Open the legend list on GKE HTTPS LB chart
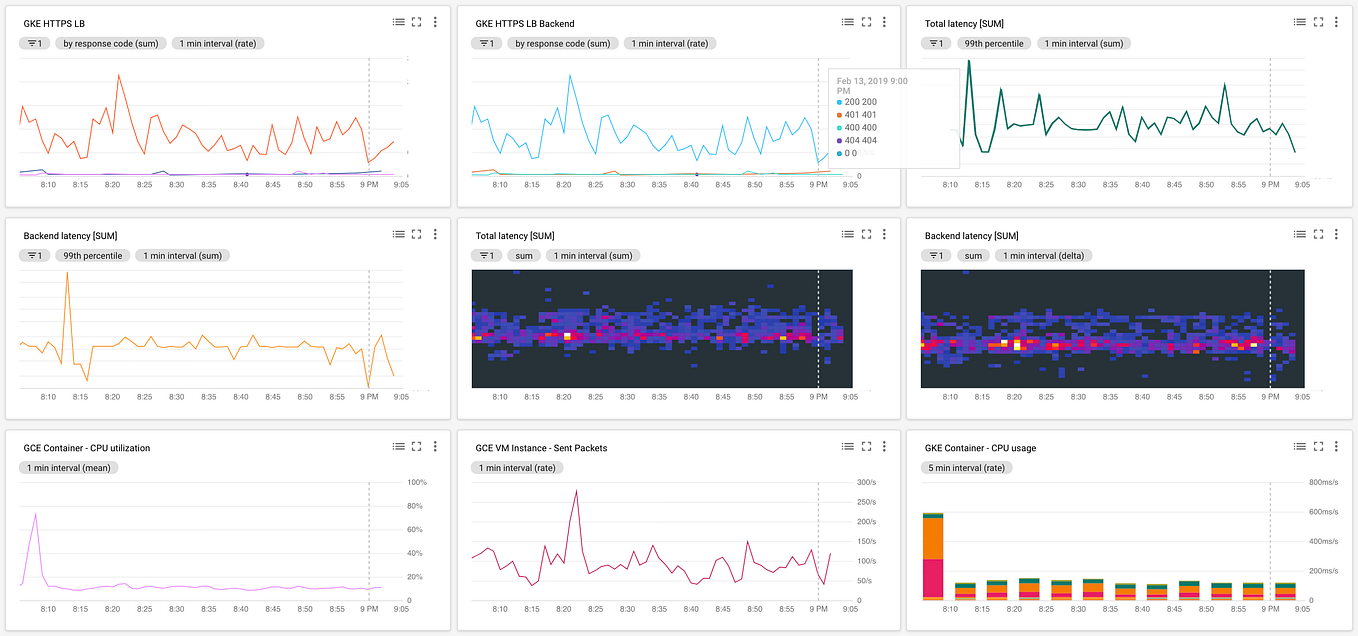1358x636 pixels. [398, 21]
